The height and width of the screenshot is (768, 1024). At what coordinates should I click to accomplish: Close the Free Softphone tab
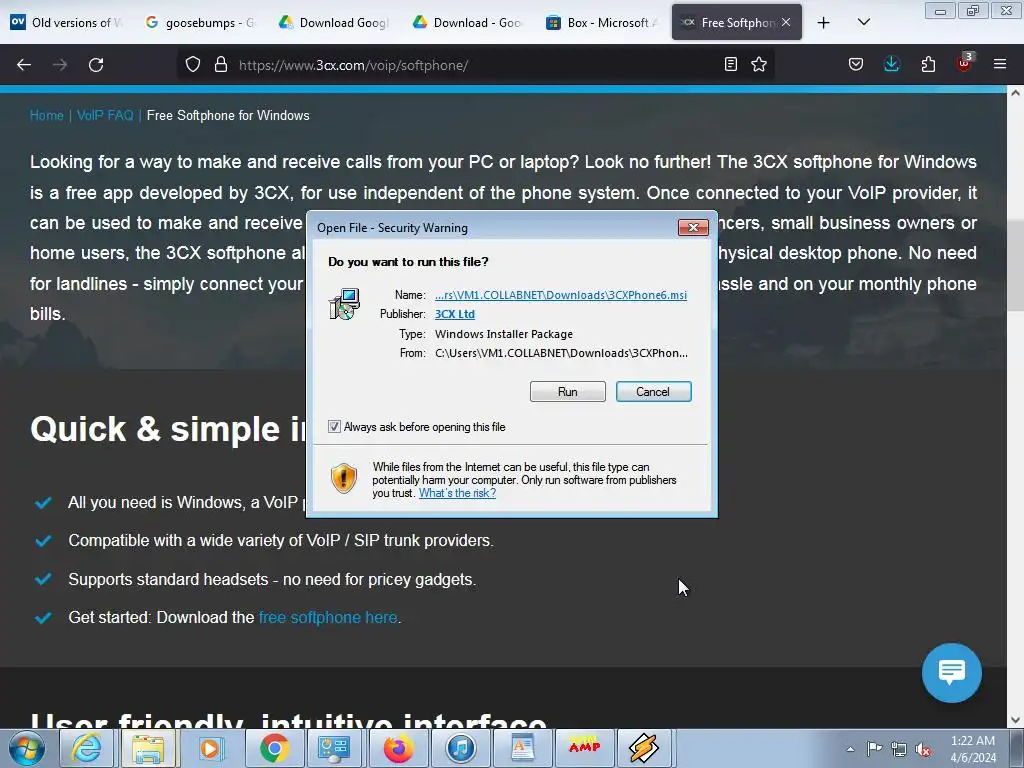coord(786,22)
